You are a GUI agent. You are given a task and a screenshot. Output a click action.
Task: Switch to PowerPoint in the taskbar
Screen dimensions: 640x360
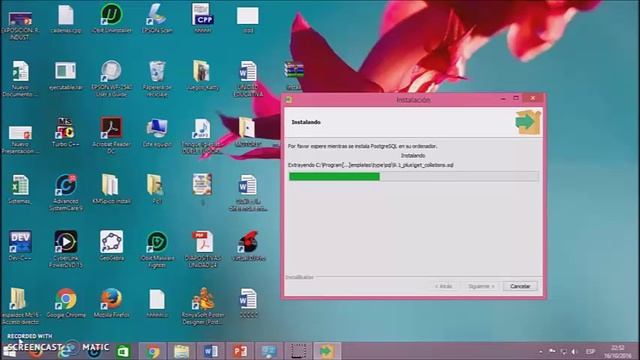pos(240,351)
